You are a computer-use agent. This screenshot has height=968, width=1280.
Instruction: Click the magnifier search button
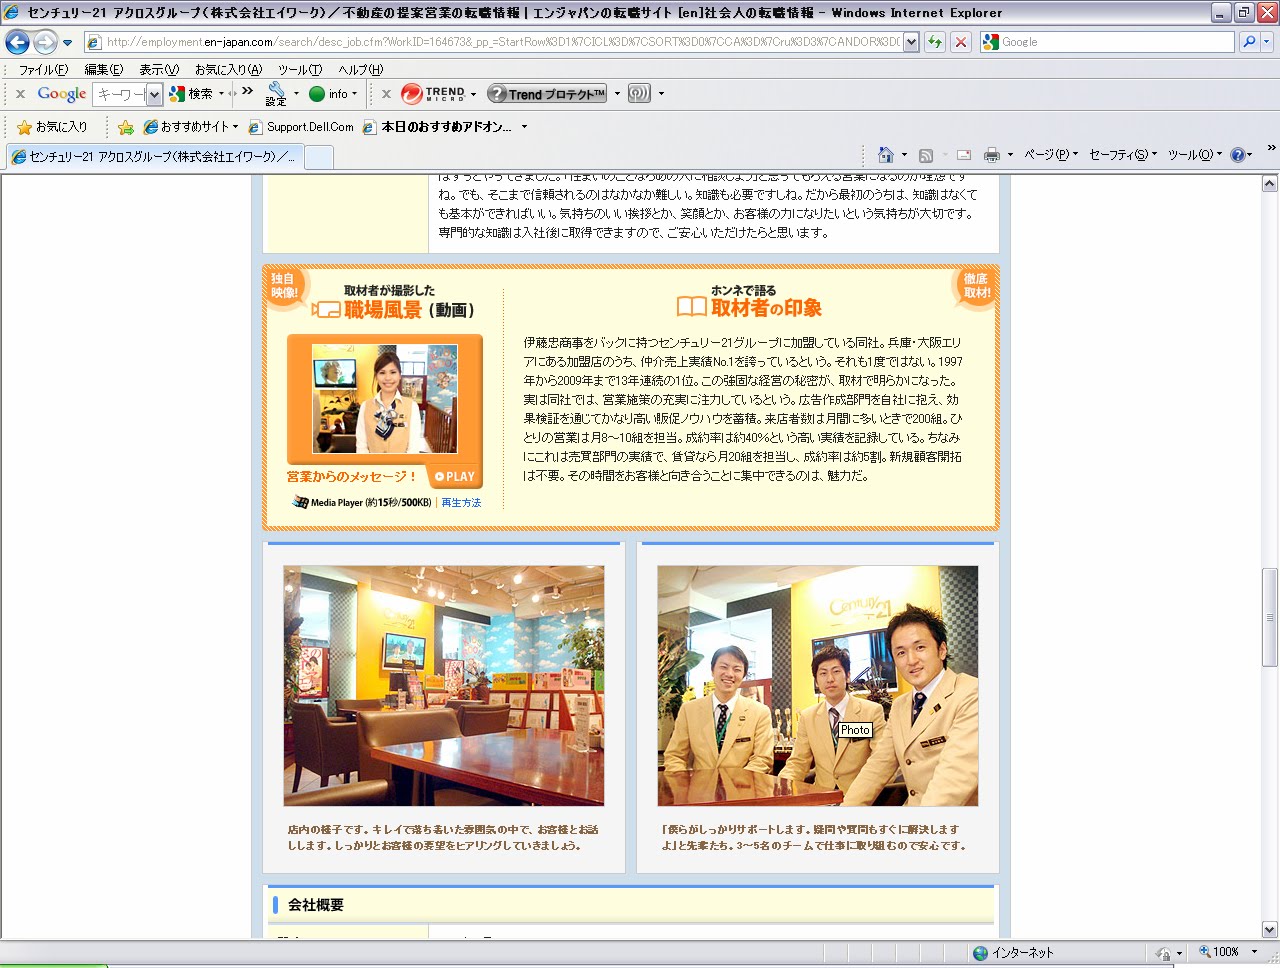pos(1248,42)
